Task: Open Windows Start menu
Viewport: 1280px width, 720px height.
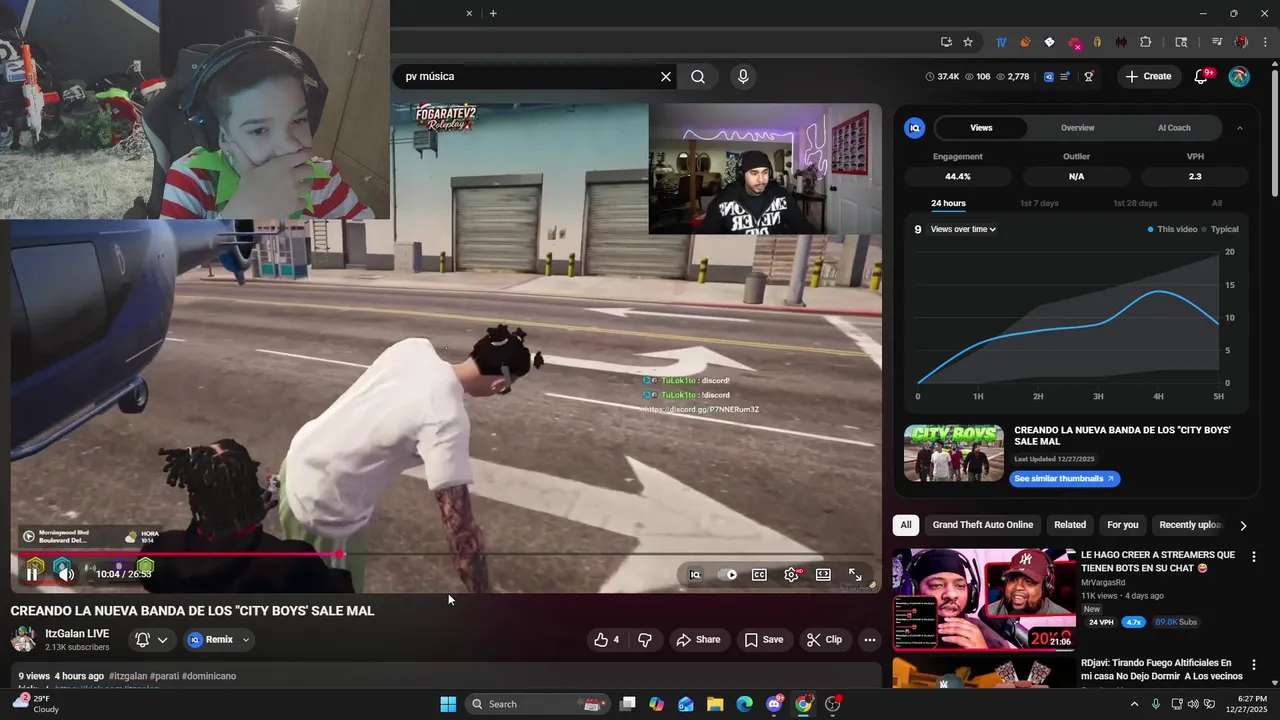Action: click(x=448, y=704)
